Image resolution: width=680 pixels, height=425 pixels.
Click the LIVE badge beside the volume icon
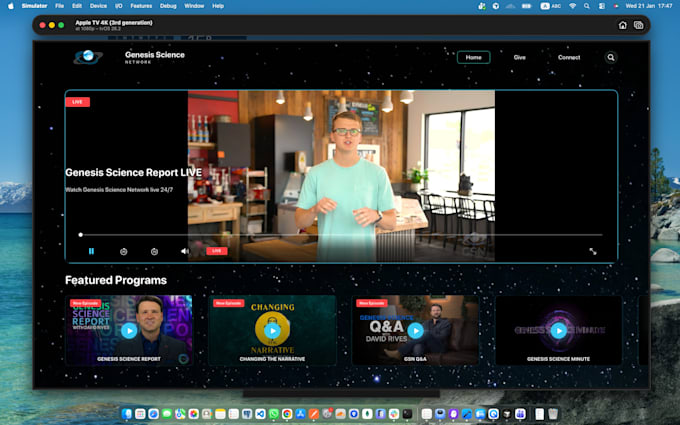coord(217,251)
